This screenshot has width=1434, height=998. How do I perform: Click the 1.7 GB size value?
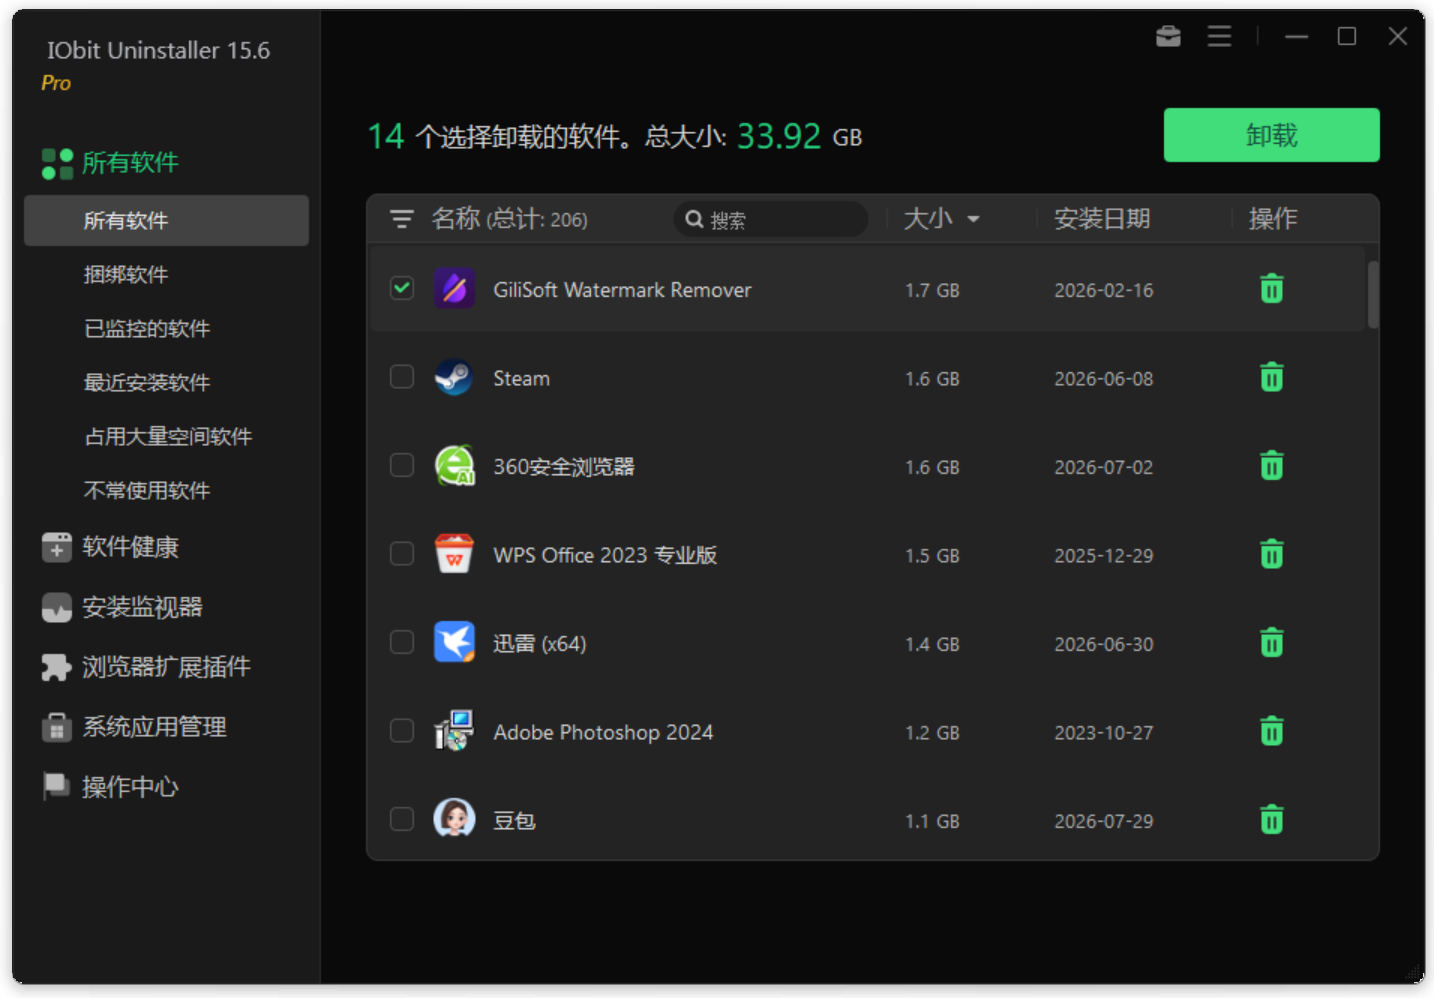[x=932, y=290]
